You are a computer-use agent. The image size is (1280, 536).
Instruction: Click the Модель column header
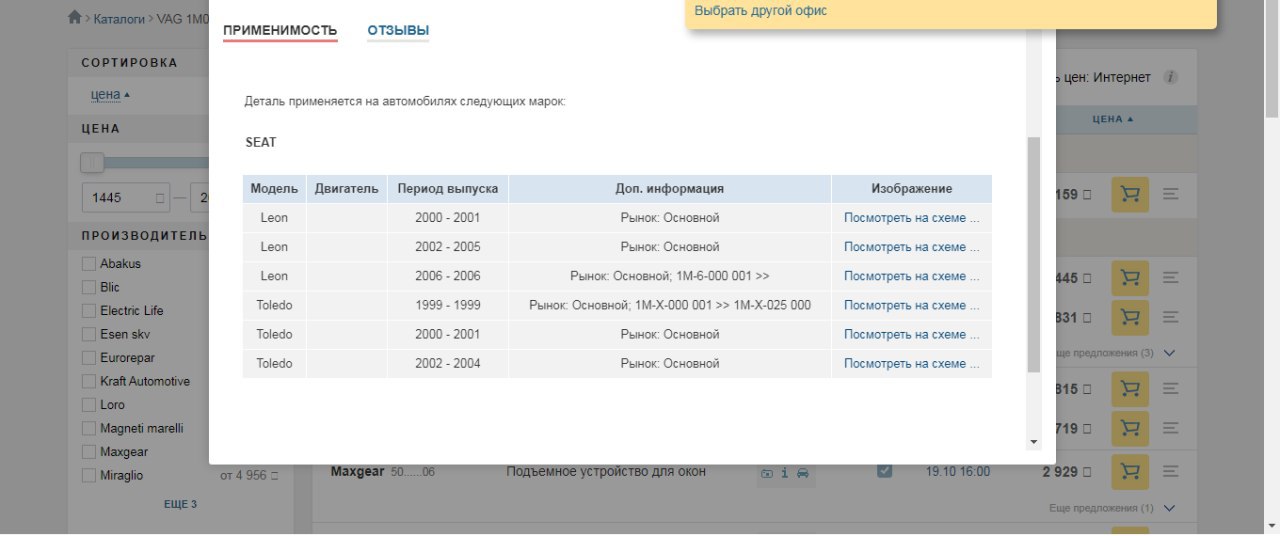[x=274, y=189]
